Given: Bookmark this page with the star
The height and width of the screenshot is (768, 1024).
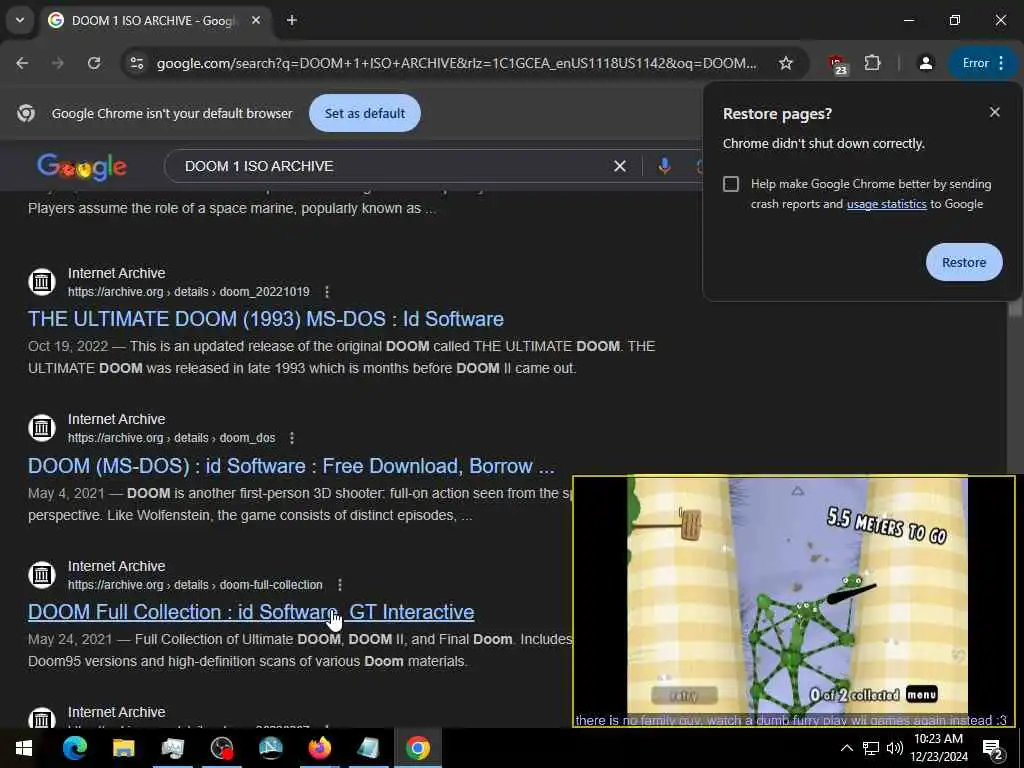Looking at the screenshot, I should 786,63.
